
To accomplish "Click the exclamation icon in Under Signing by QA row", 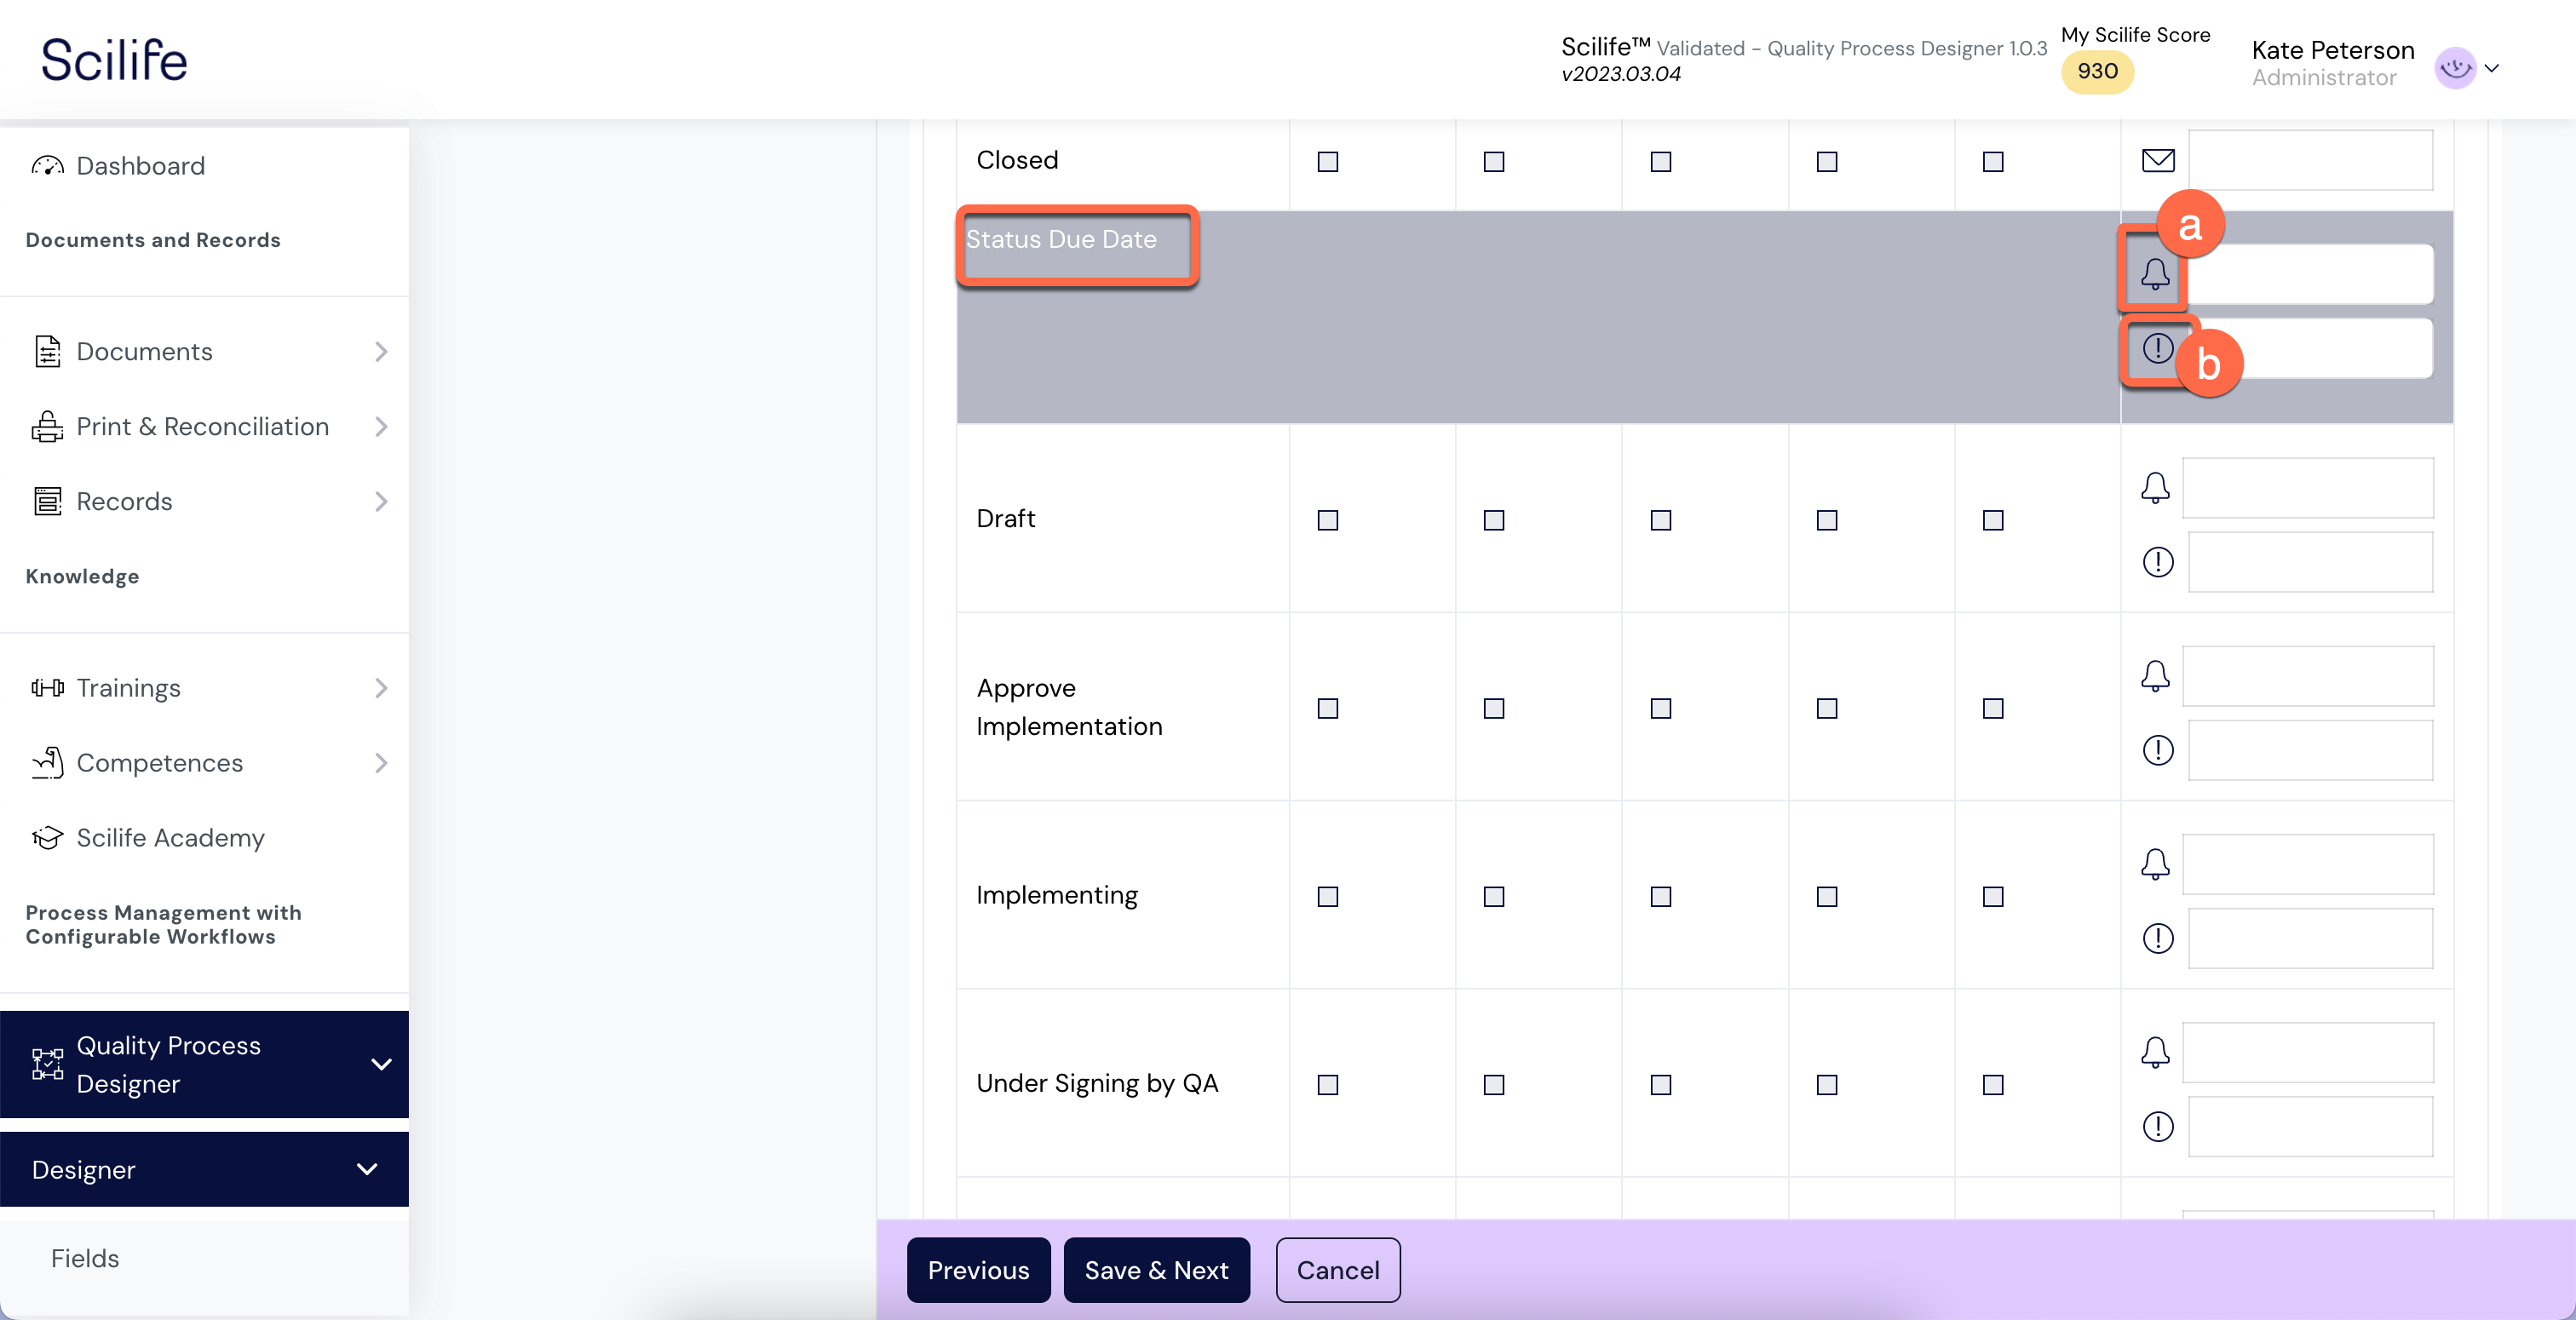I will tap(2158, 1127).
